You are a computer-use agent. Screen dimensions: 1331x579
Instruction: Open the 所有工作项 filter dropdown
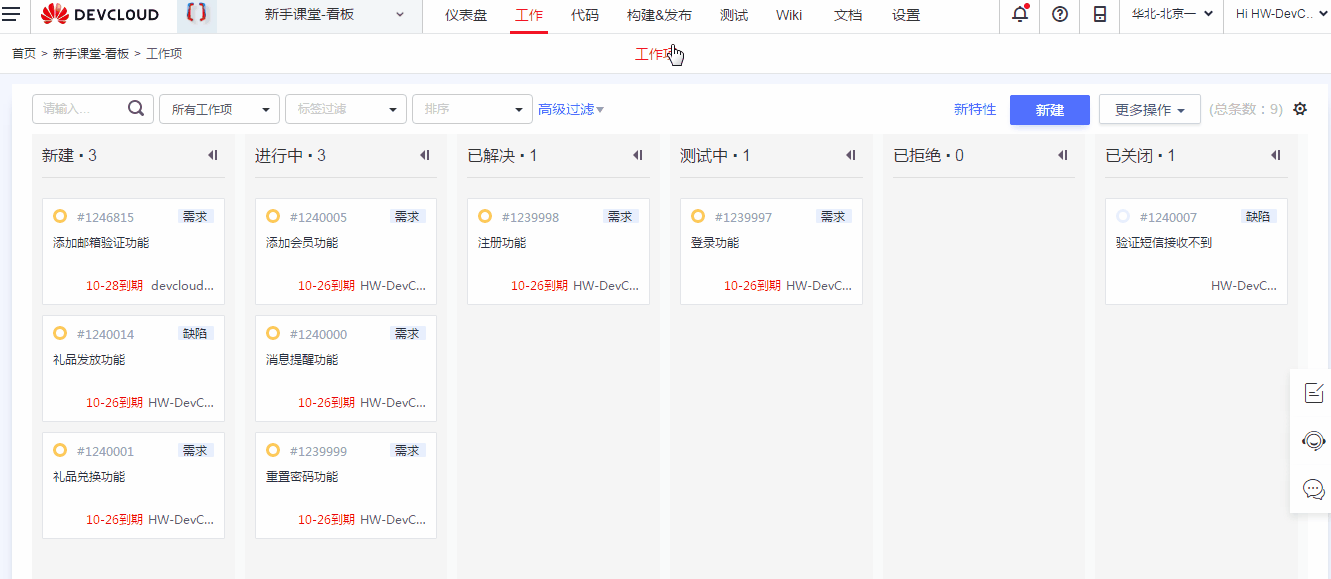[x=219, y=108]
